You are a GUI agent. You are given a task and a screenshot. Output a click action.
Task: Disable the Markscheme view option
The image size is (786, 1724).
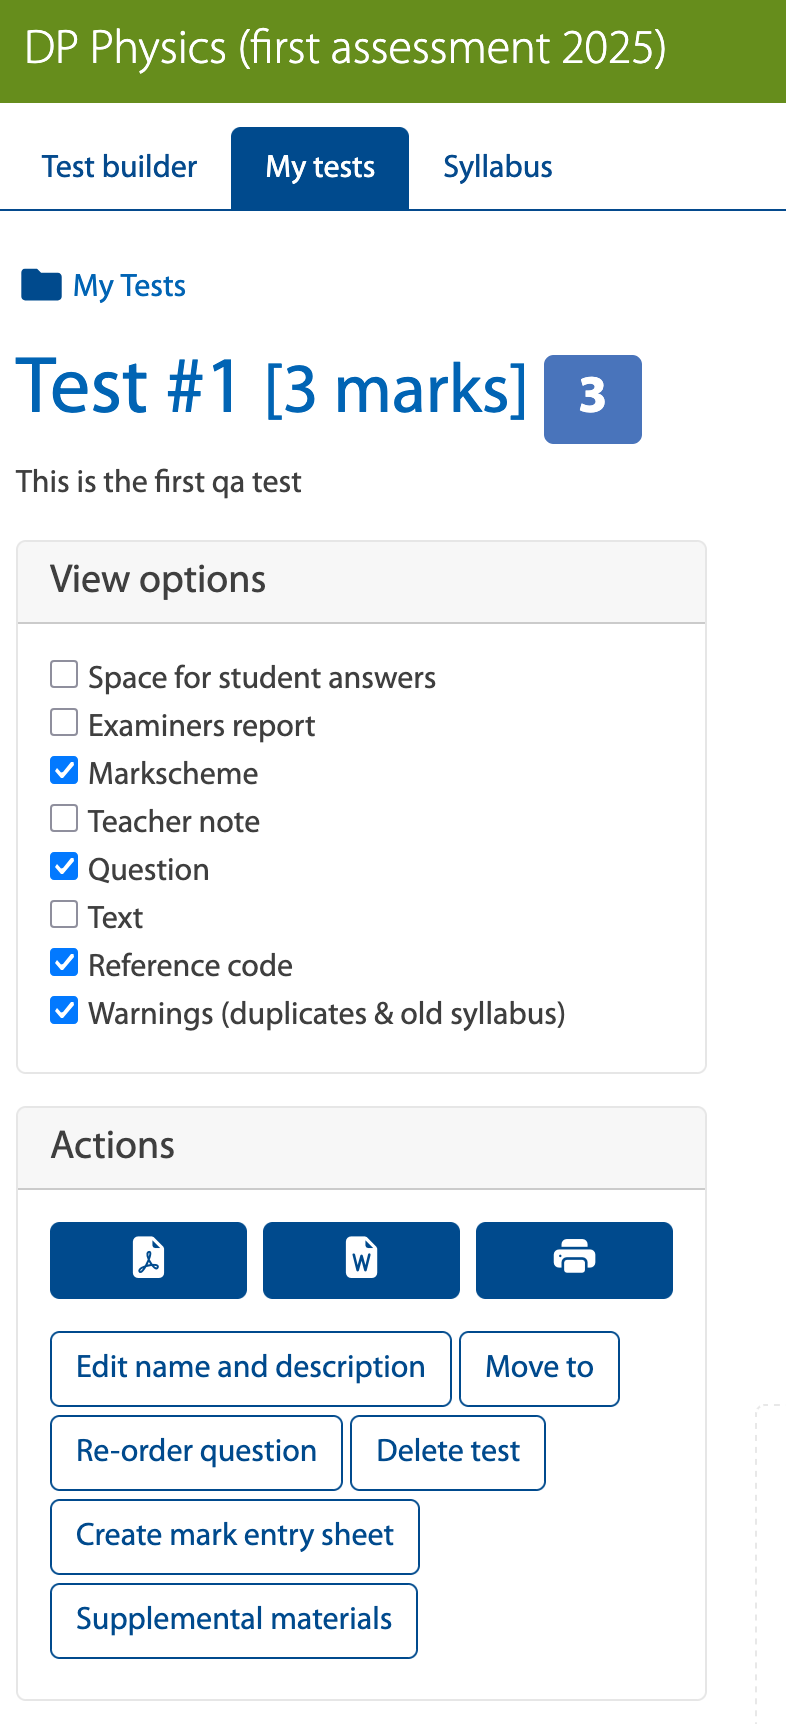63,769
